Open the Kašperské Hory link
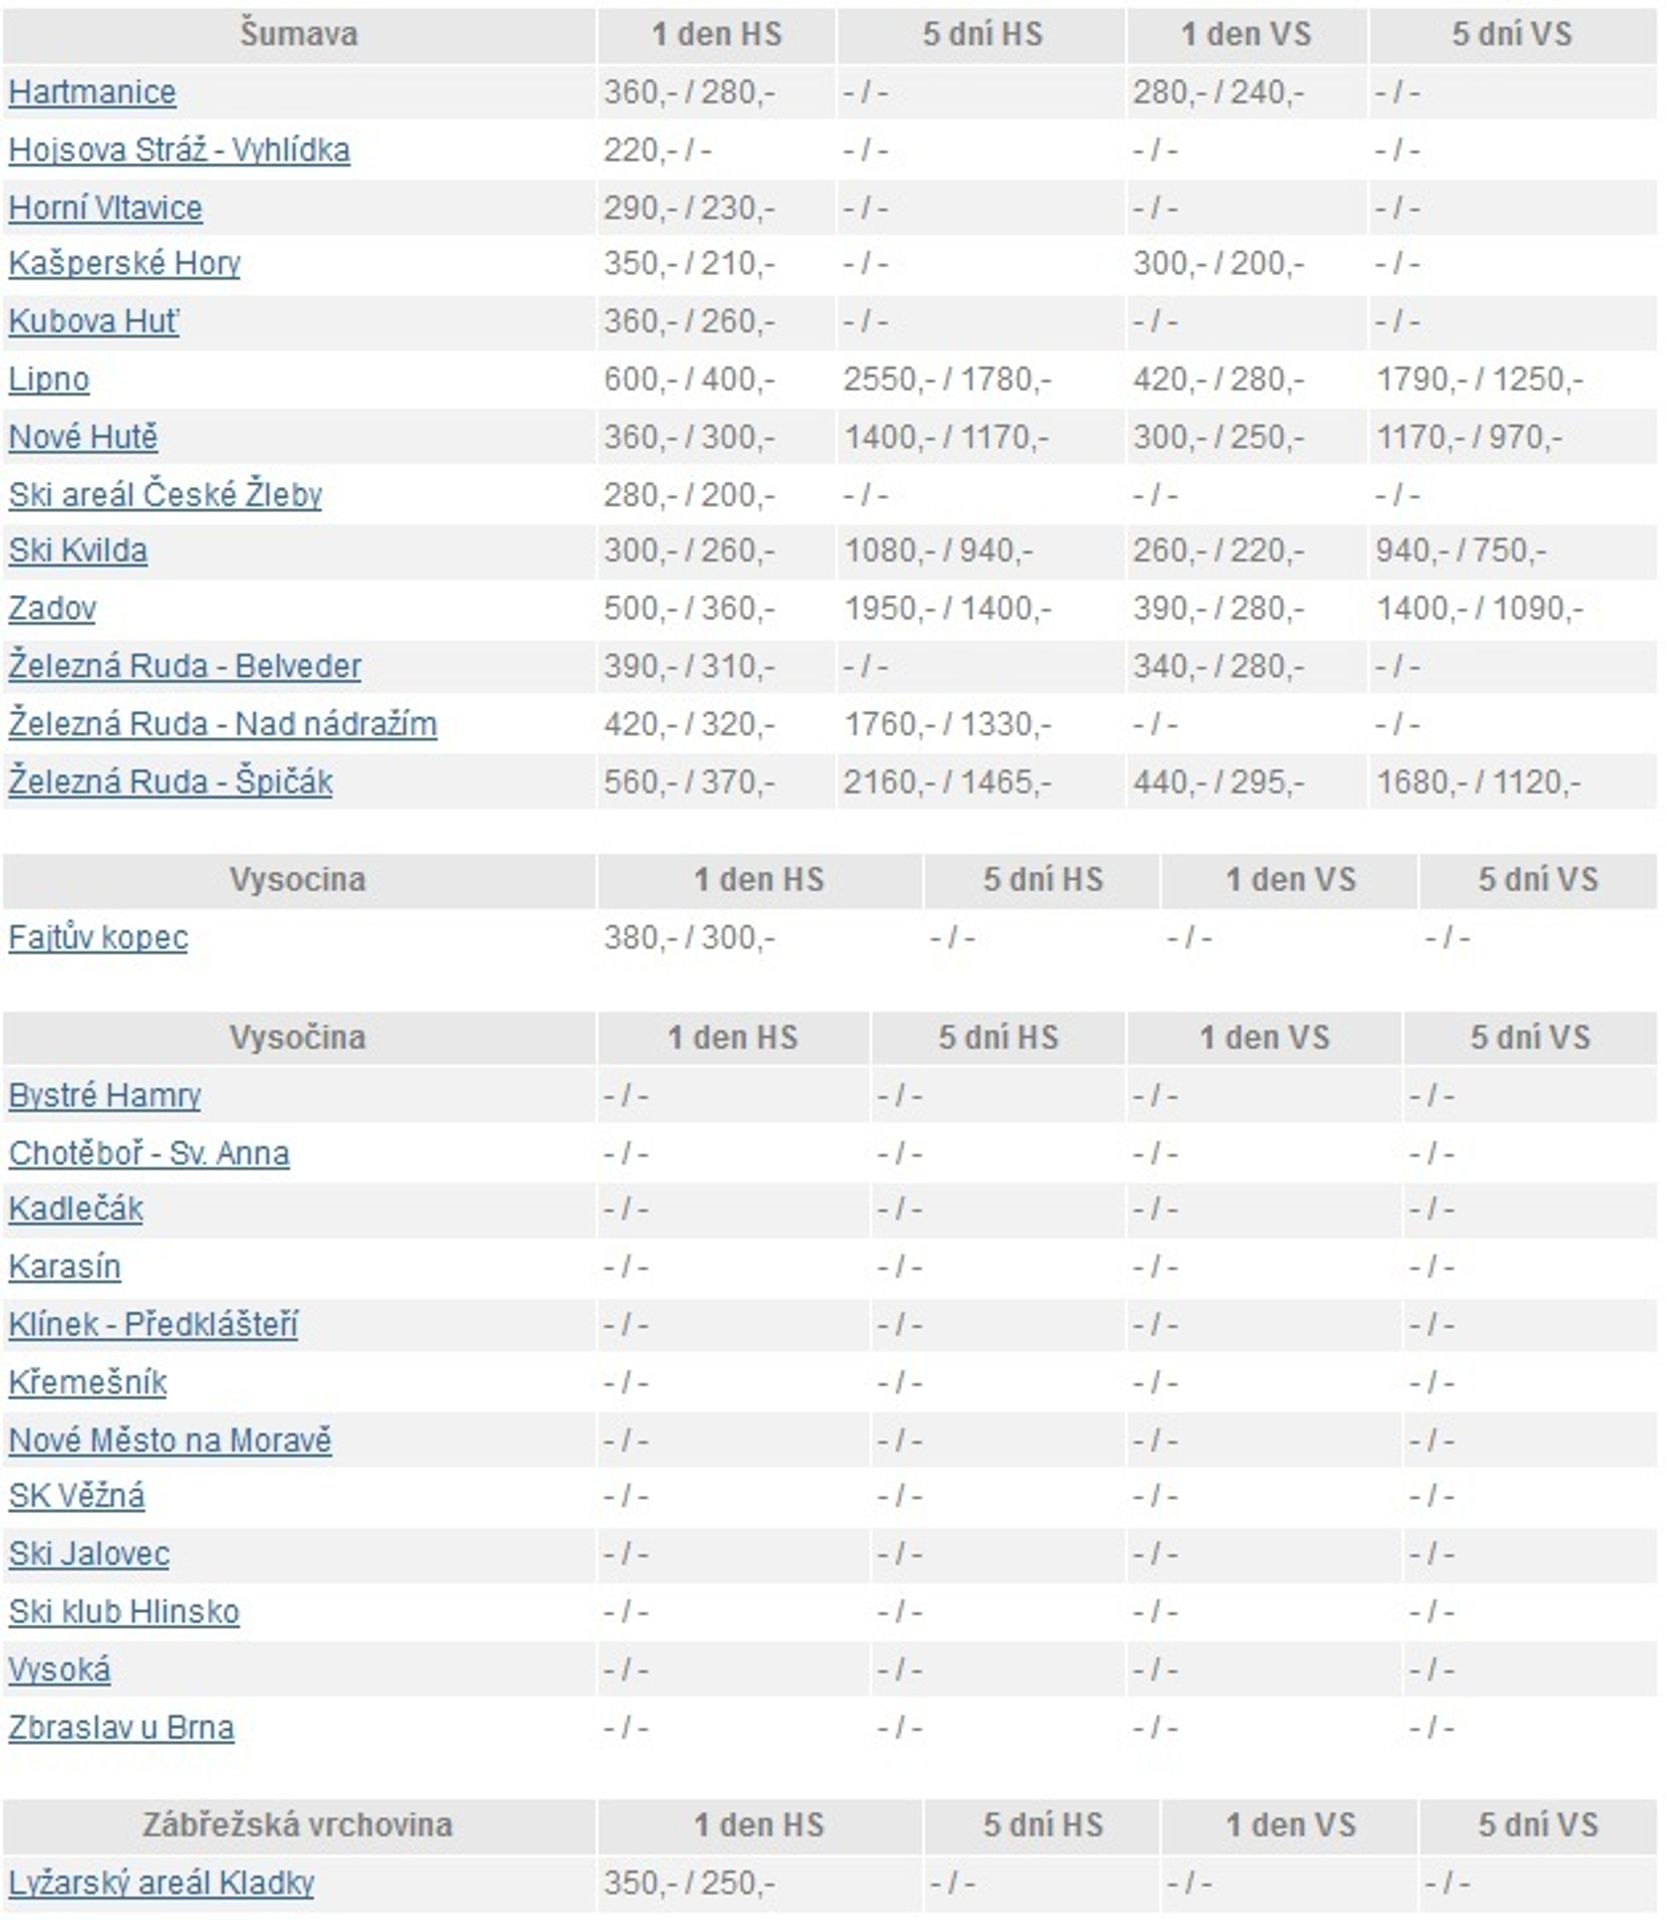 pyautogui.click(x=124, y=263)
